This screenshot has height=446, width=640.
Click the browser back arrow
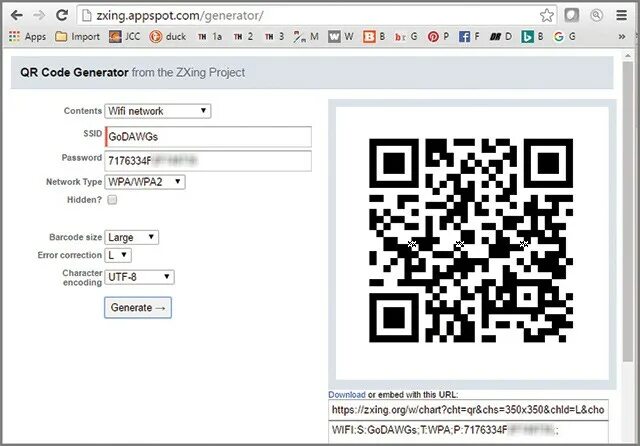click(x=17, y=16)
